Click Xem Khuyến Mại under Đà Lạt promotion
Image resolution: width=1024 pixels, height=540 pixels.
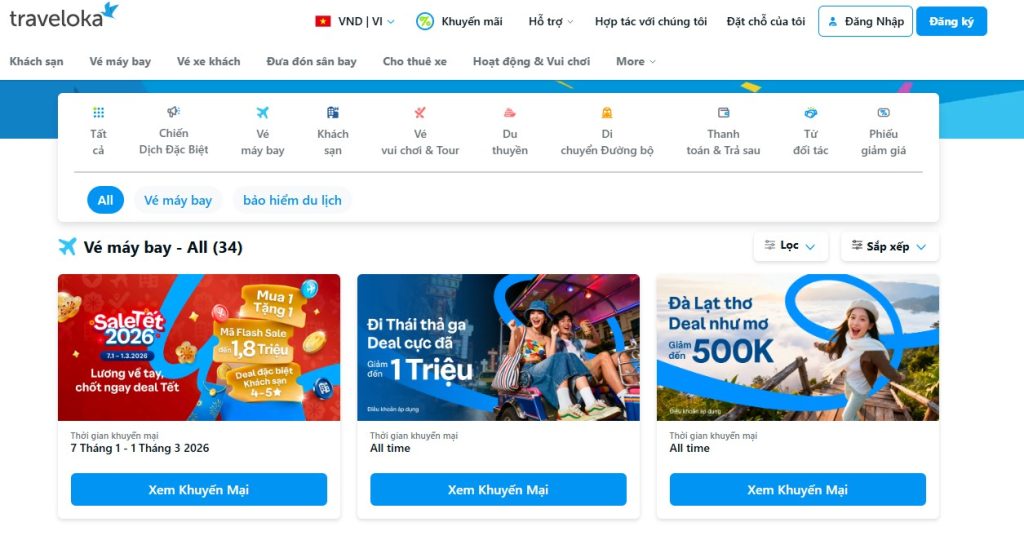[797, 490]
